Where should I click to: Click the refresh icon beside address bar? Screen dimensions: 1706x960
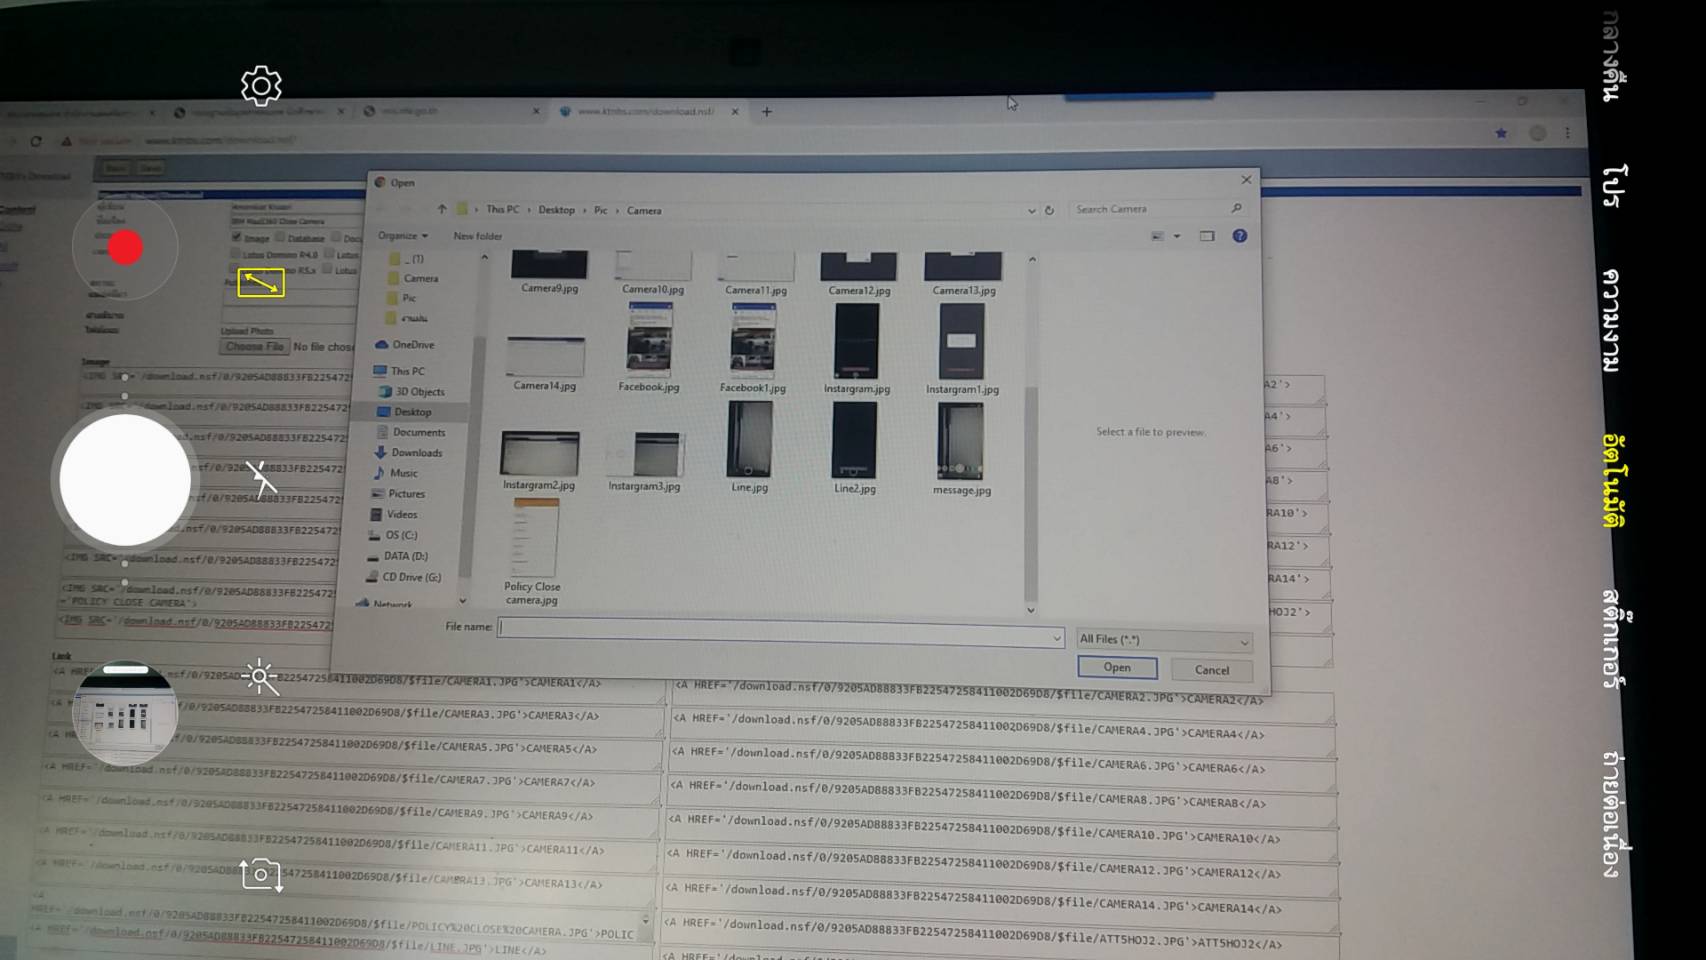1049,211
